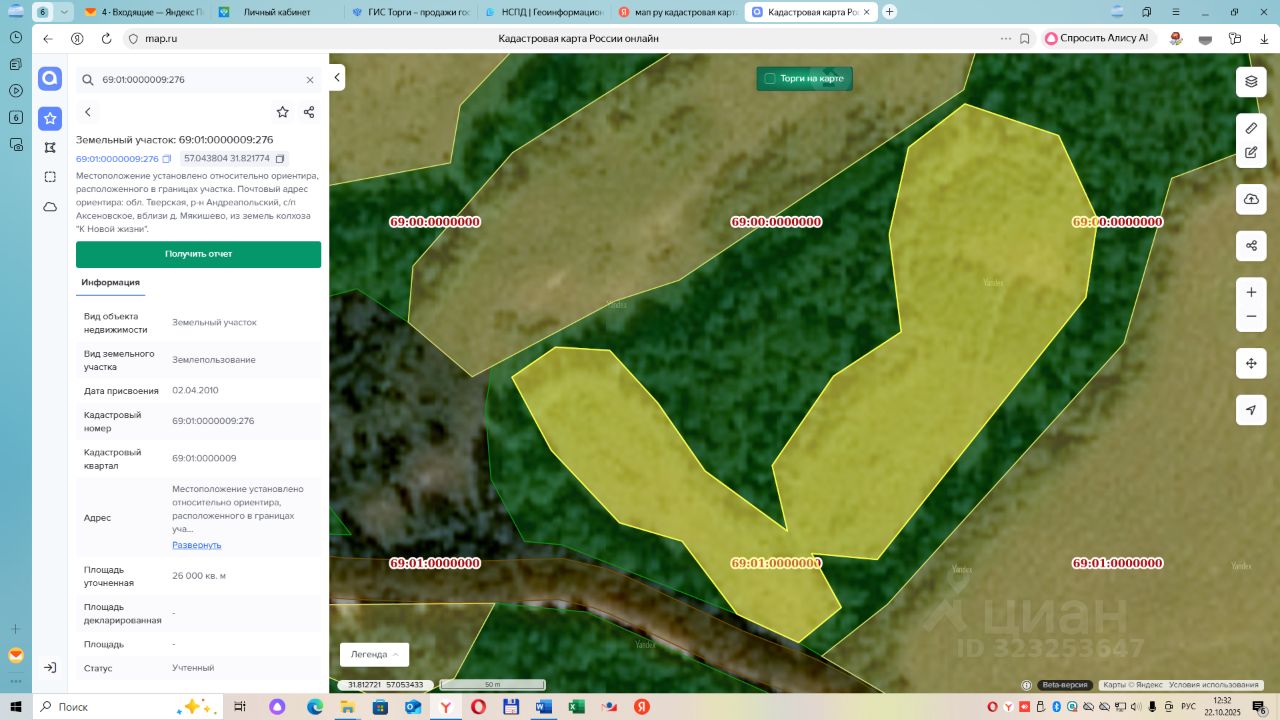The width and height of the screenshot is (1280, 720).
Task: Open Excel from the taskbar
Action: tap(576, 707)
